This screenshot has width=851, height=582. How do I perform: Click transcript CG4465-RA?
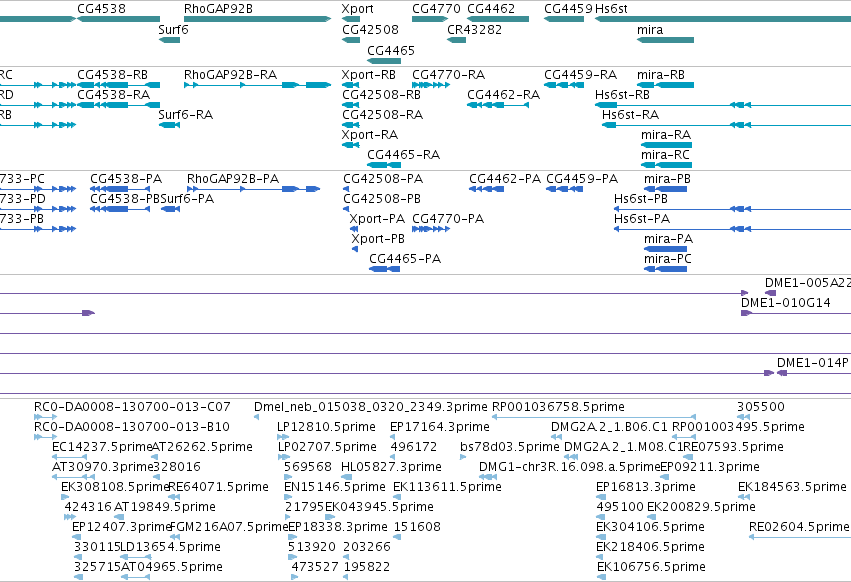tap(403, 155)
